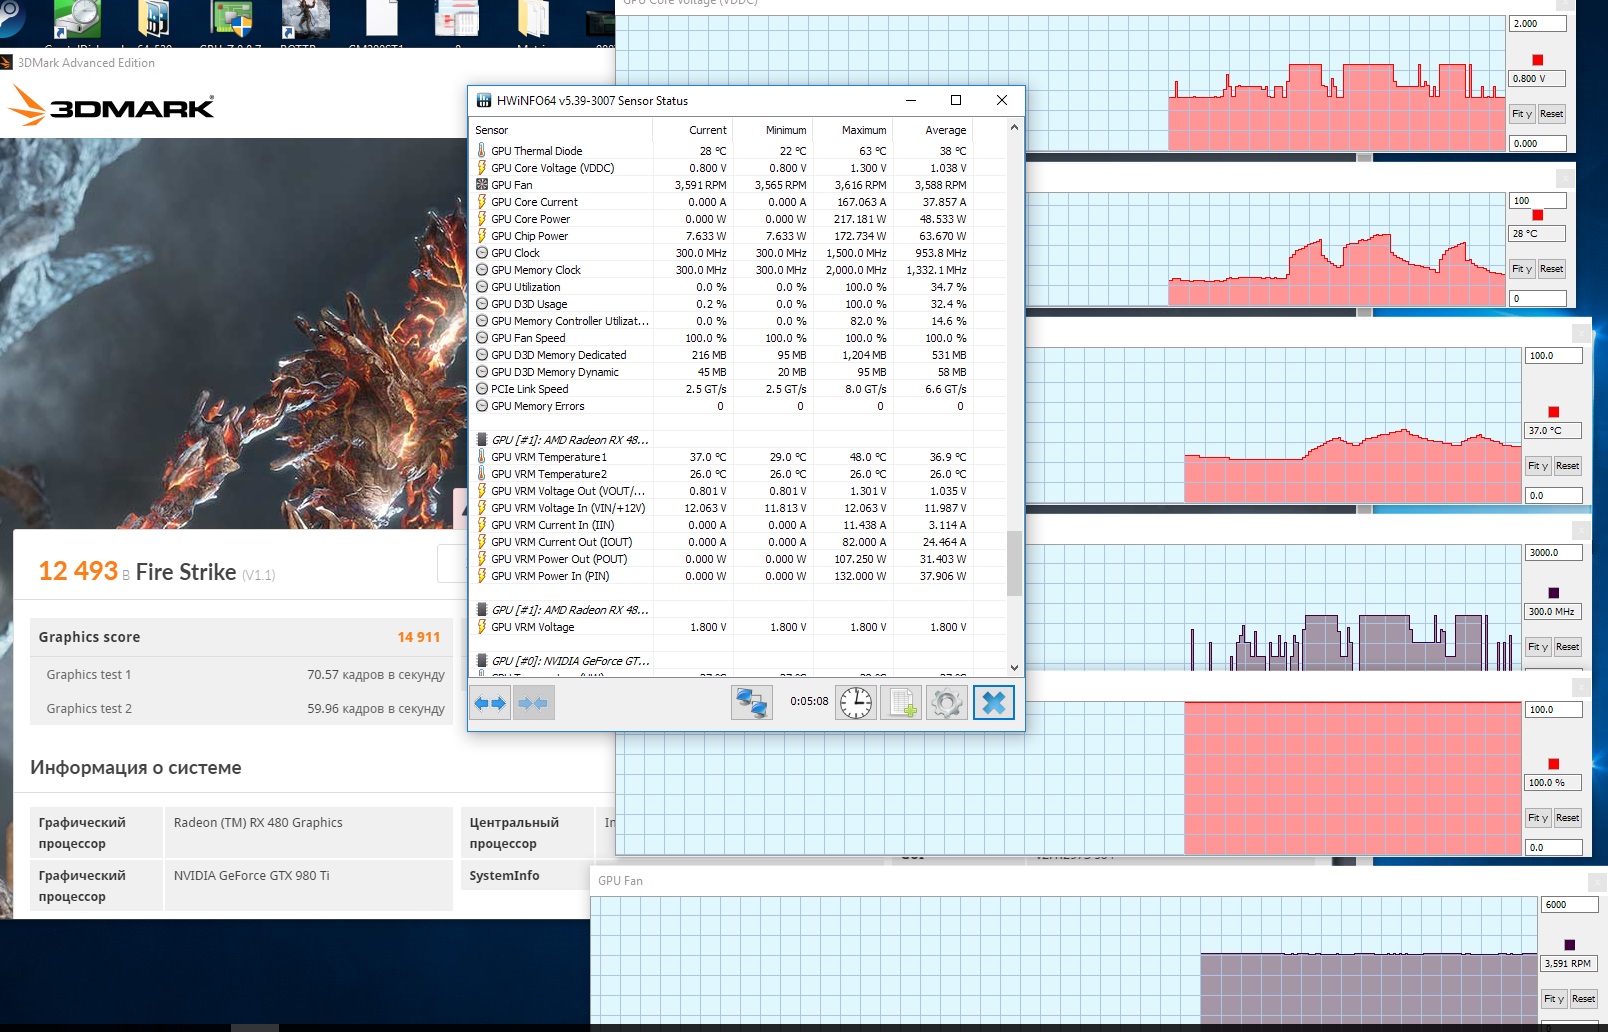Click the clock icon in HWiNFO toolbar

click(856, 703)
